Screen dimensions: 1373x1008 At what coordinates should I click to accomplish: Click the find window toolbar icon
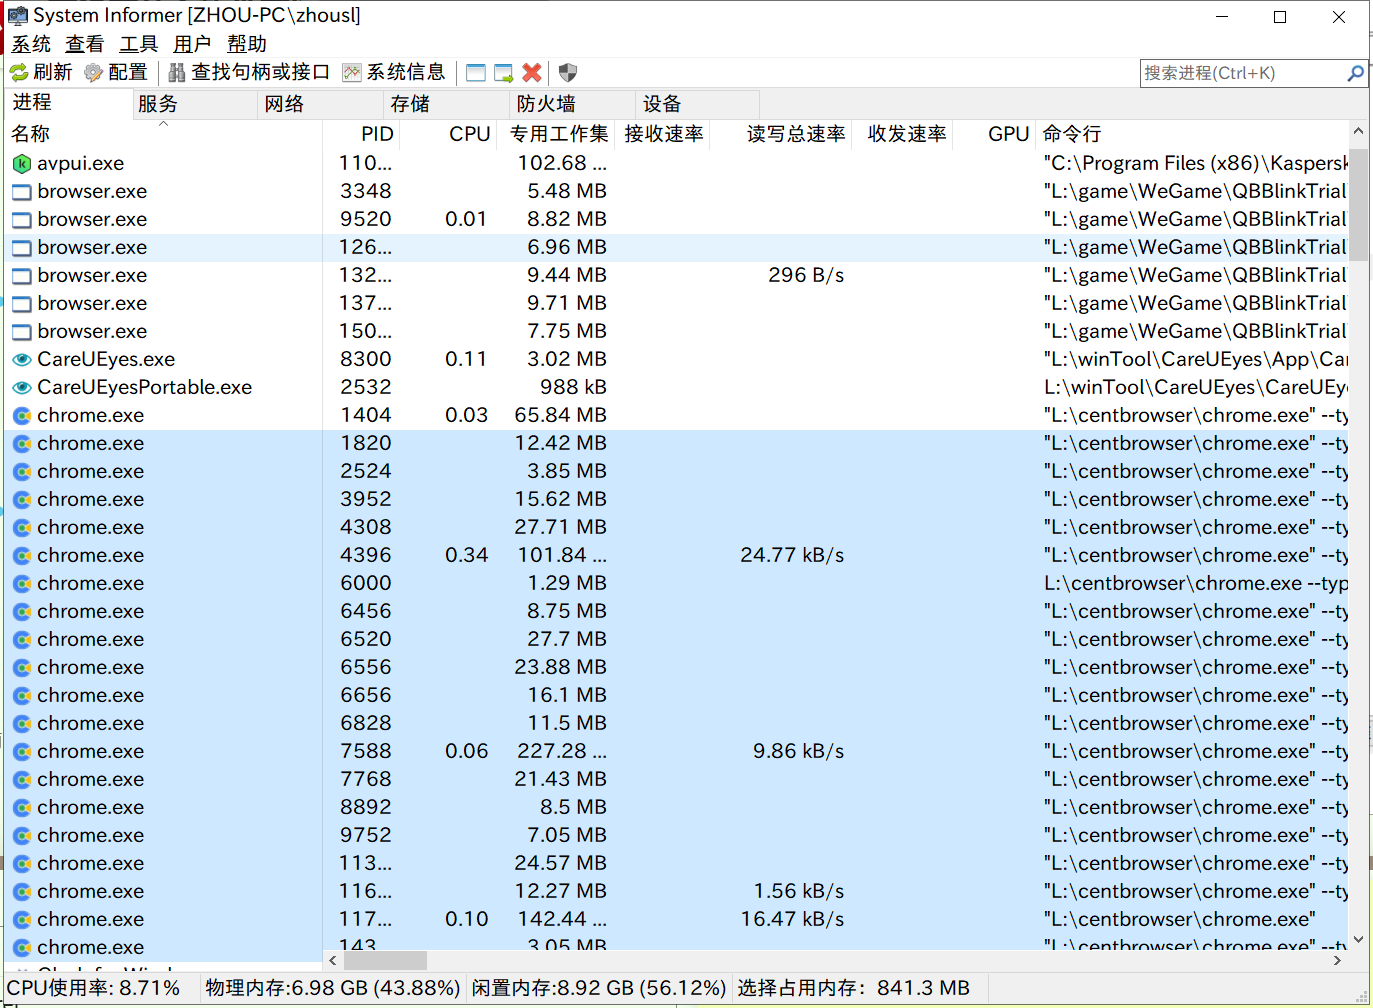(x=476, y=73)
